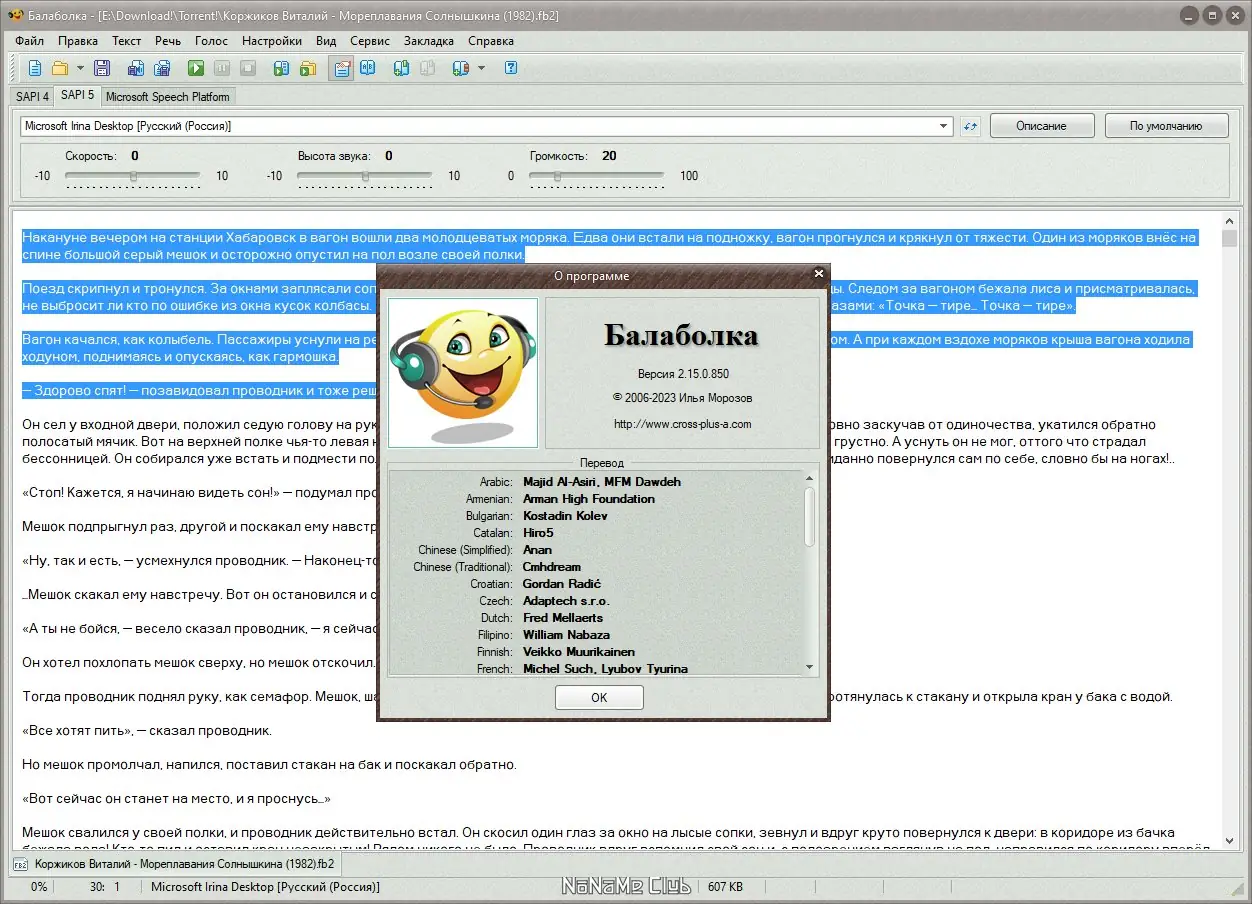This screenshot has height=904, width=1252.
Task: Click the Balabolka app icon in title bar
Action: coord(14,15)
